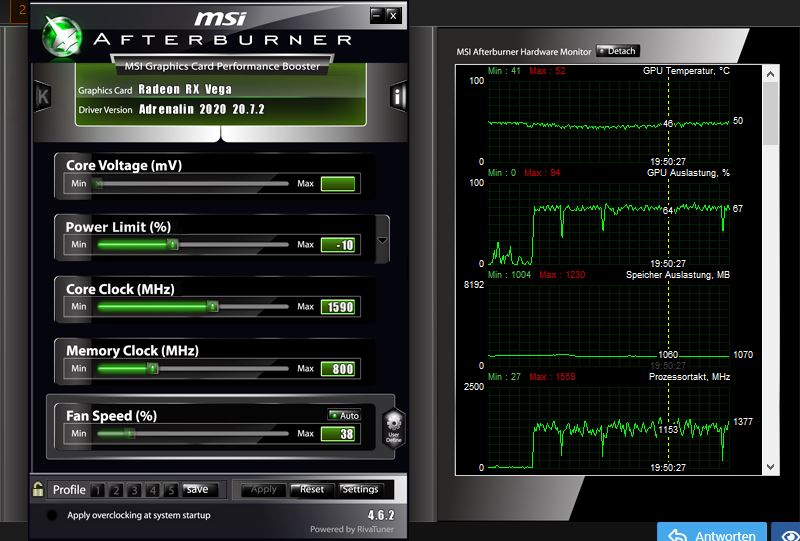Image resolution: width=800 pixels, height=541 pixels.
Task: Click the GPU Temperatur graph
Action: click(x=609, y=121)
